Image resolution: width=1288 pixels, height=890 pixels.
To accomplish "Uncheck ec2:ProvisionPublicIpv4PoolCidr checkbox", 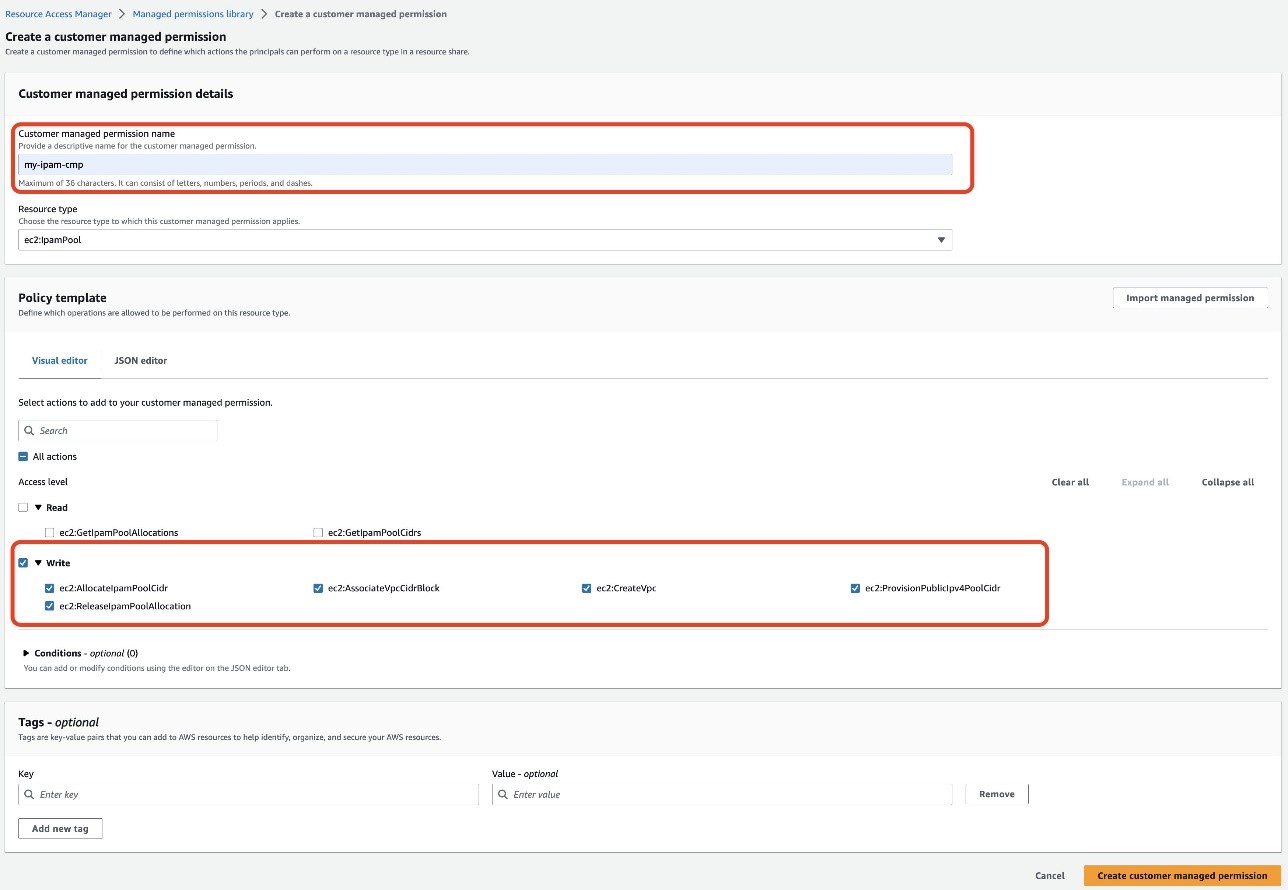I will (x=855, y=588).
